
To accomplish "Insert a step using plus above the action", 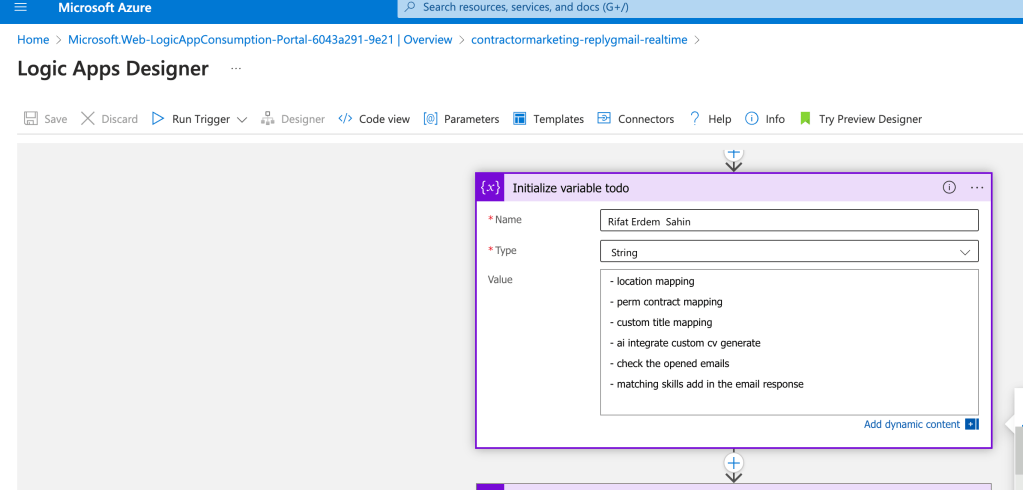I will tap(734, 152).
